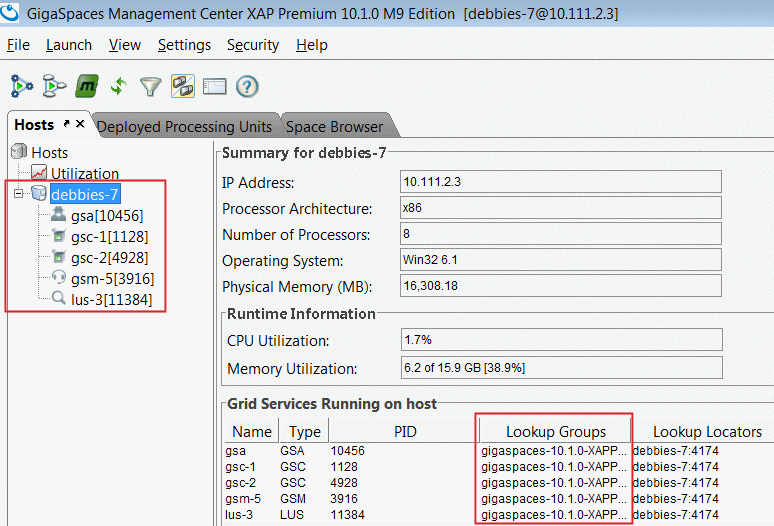
Task: Click the Memory Utilization field
Action: pos(562,368)
